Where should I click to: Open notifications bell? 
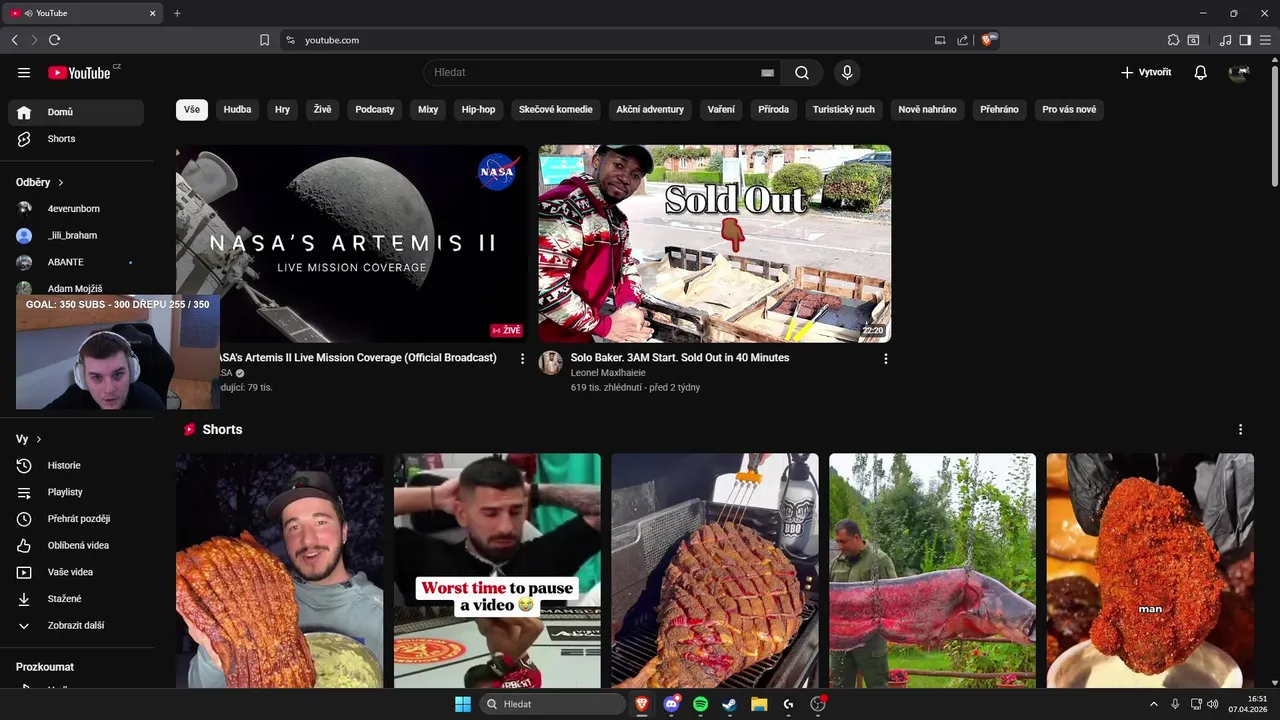pos(1201,72)
